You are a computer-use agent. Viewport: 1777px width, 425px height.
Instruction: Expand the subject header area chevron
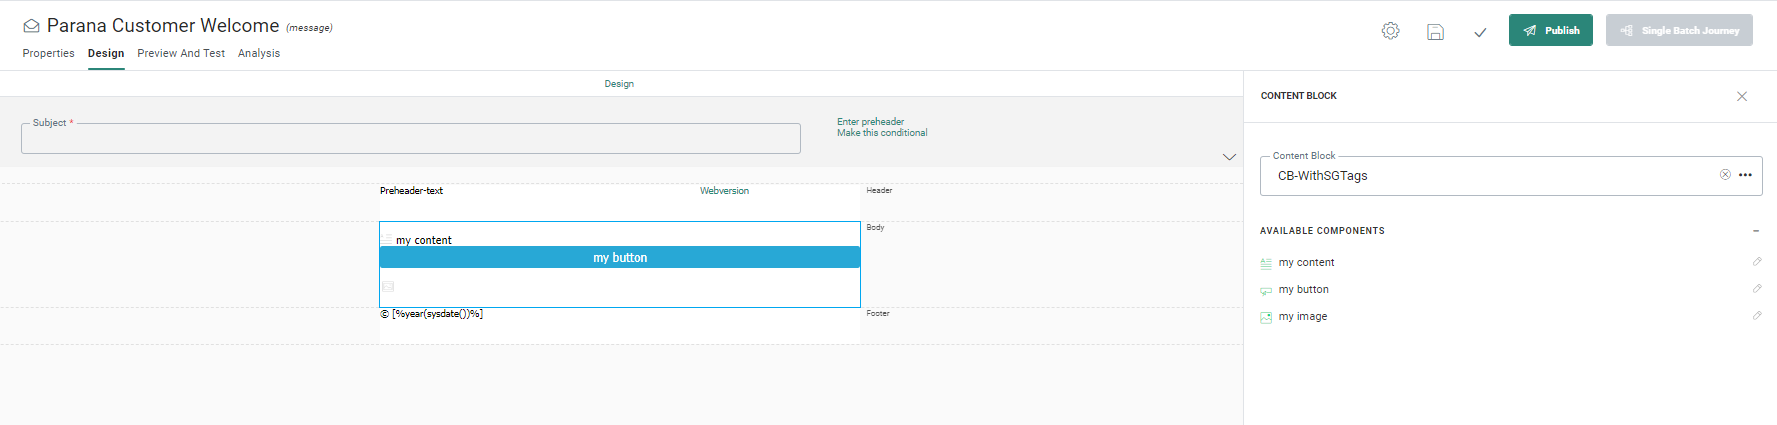pyautogui.click(x=1229, y=157)
